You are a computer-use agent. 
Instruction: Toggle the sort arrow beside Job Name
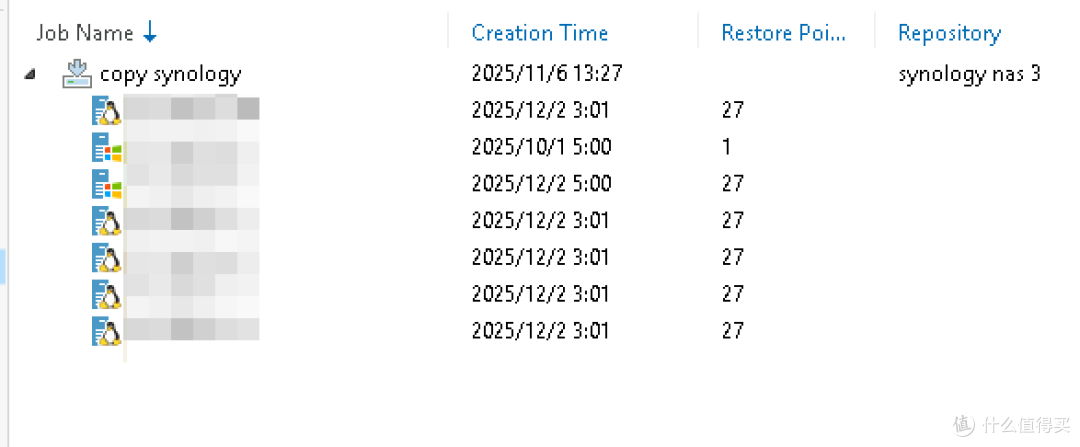tap(150, 32)
